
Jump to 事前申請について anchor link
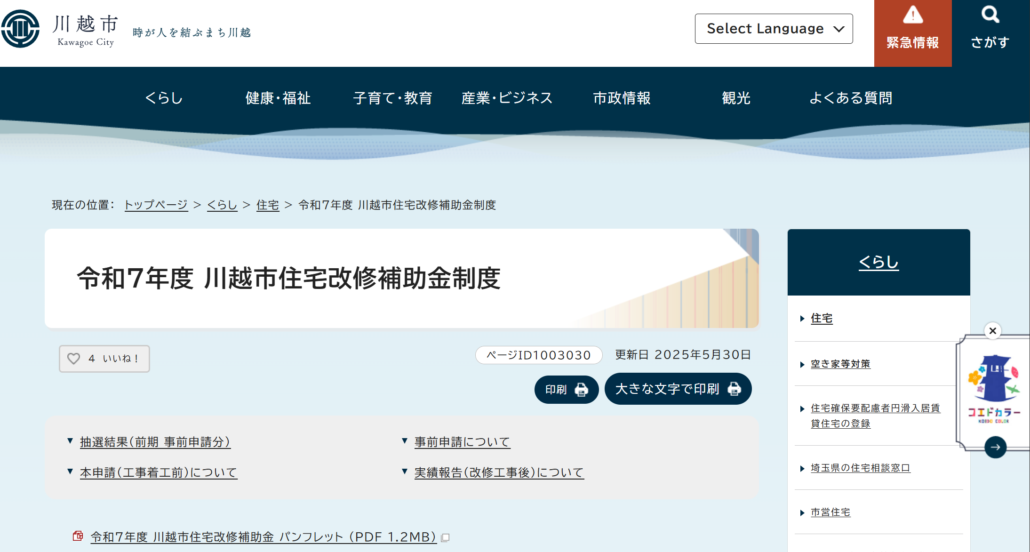[x=462, y=442]
